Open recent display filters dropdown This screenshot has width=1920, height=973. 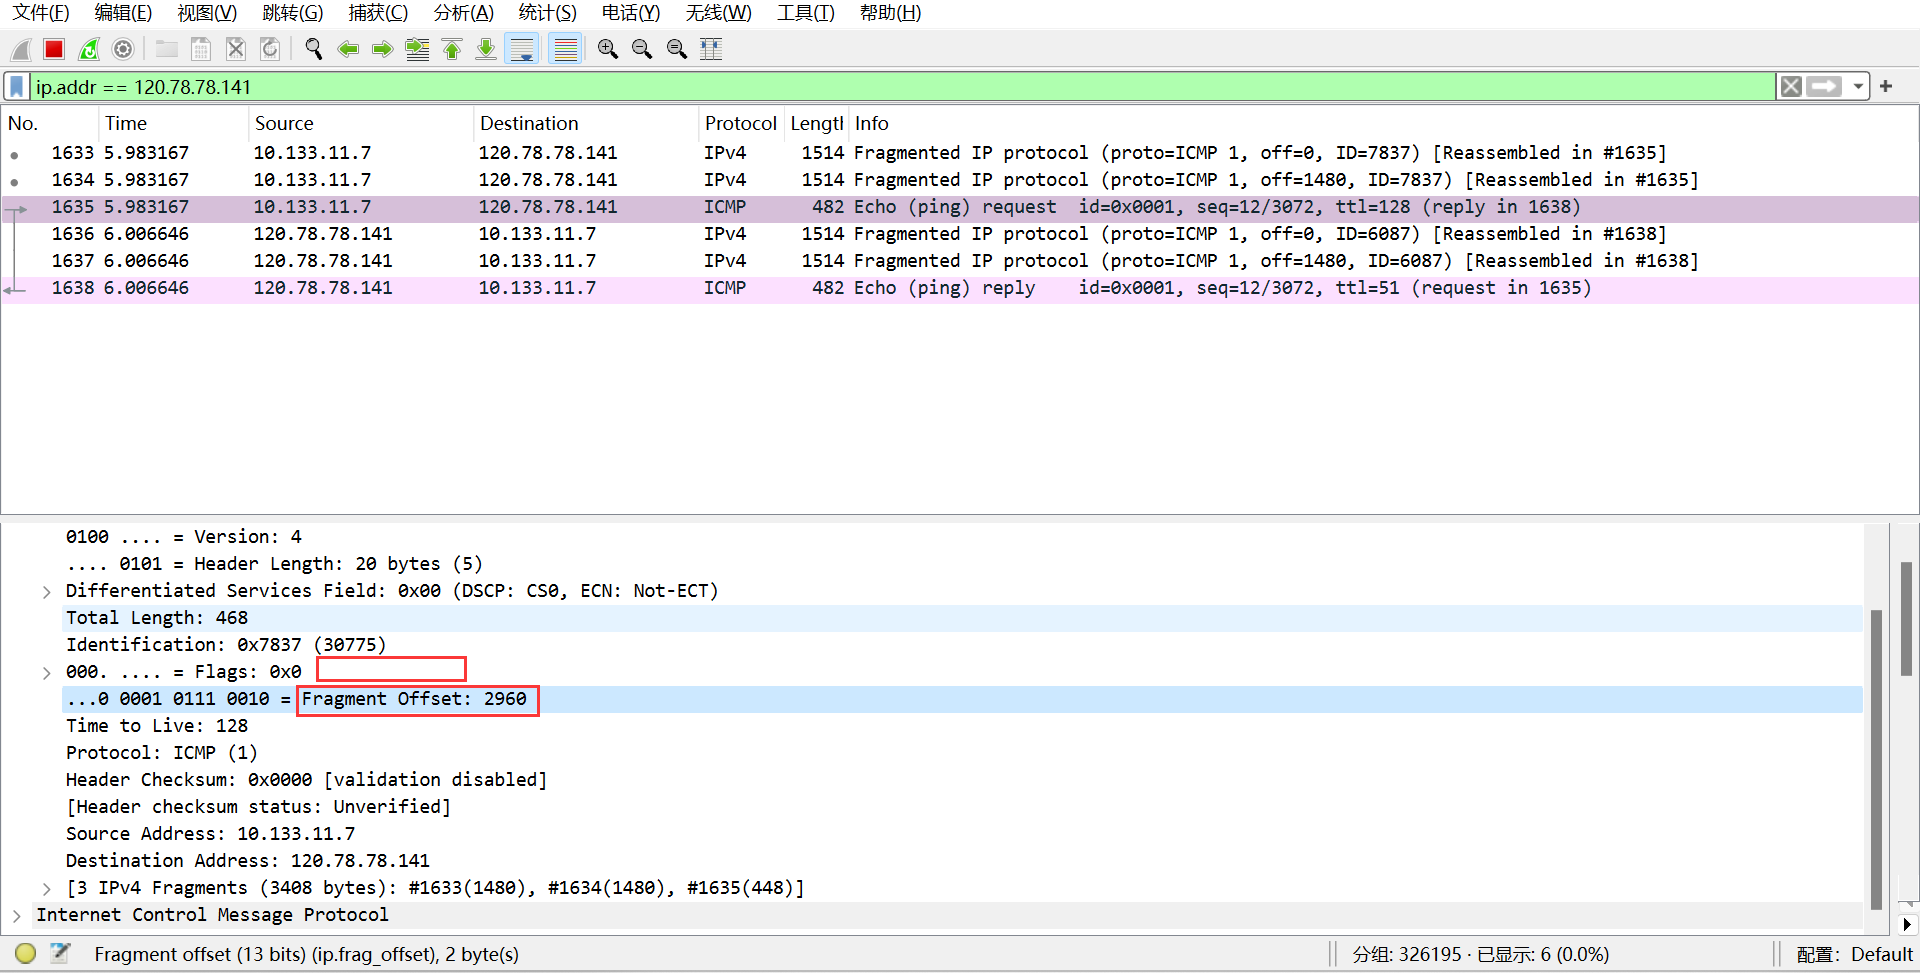[x=1858, y=87]
